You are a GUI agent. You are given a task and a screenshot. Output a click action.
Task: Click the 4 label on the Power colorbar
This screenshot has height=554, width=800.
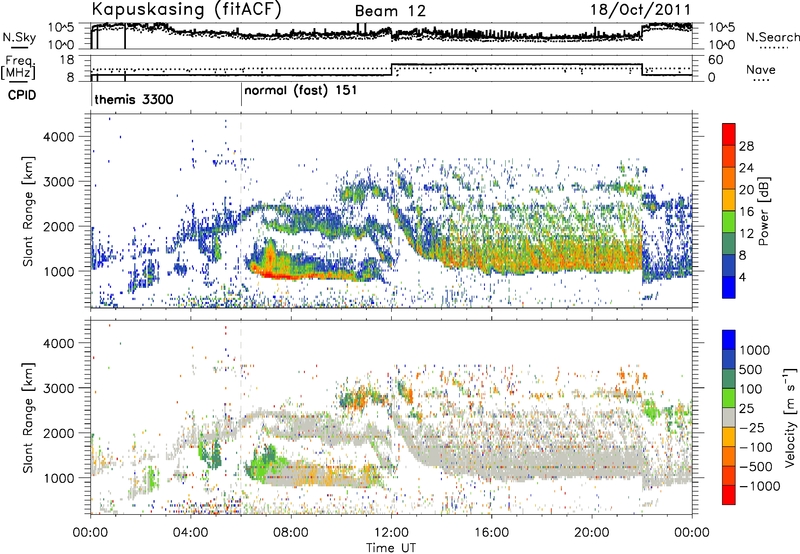point(743,278)
